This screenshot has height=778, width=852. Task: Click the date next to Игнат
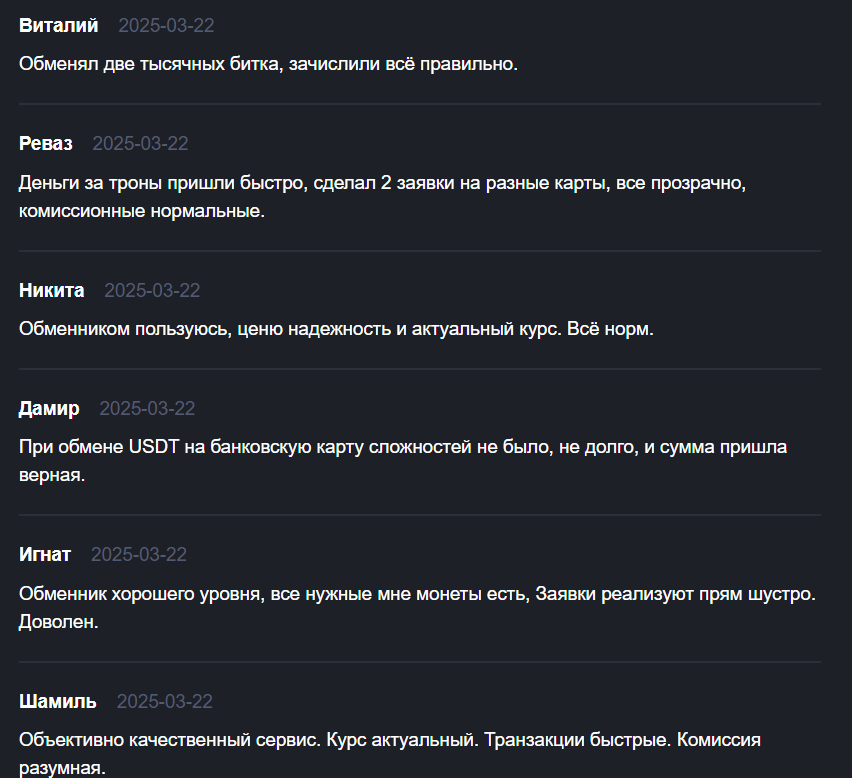click(x=139, y=555)
